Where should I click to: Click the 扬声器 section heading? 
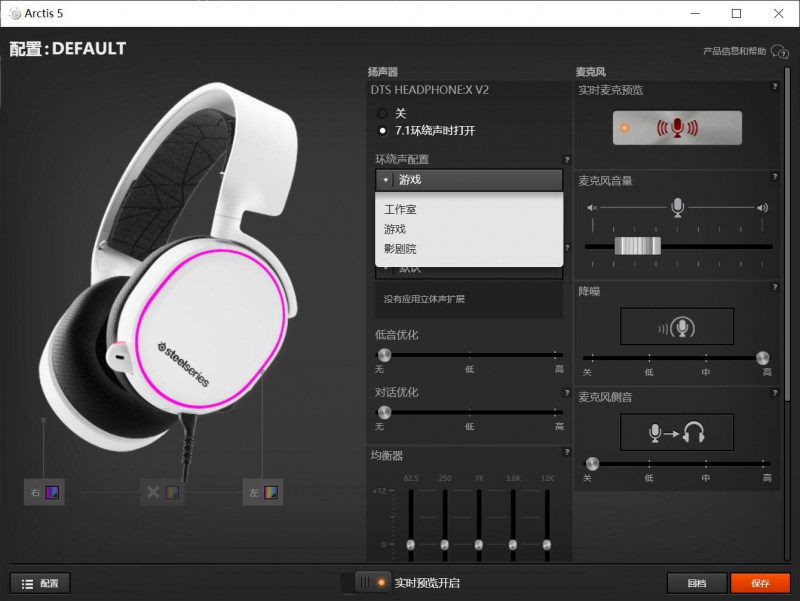point(383,72)
